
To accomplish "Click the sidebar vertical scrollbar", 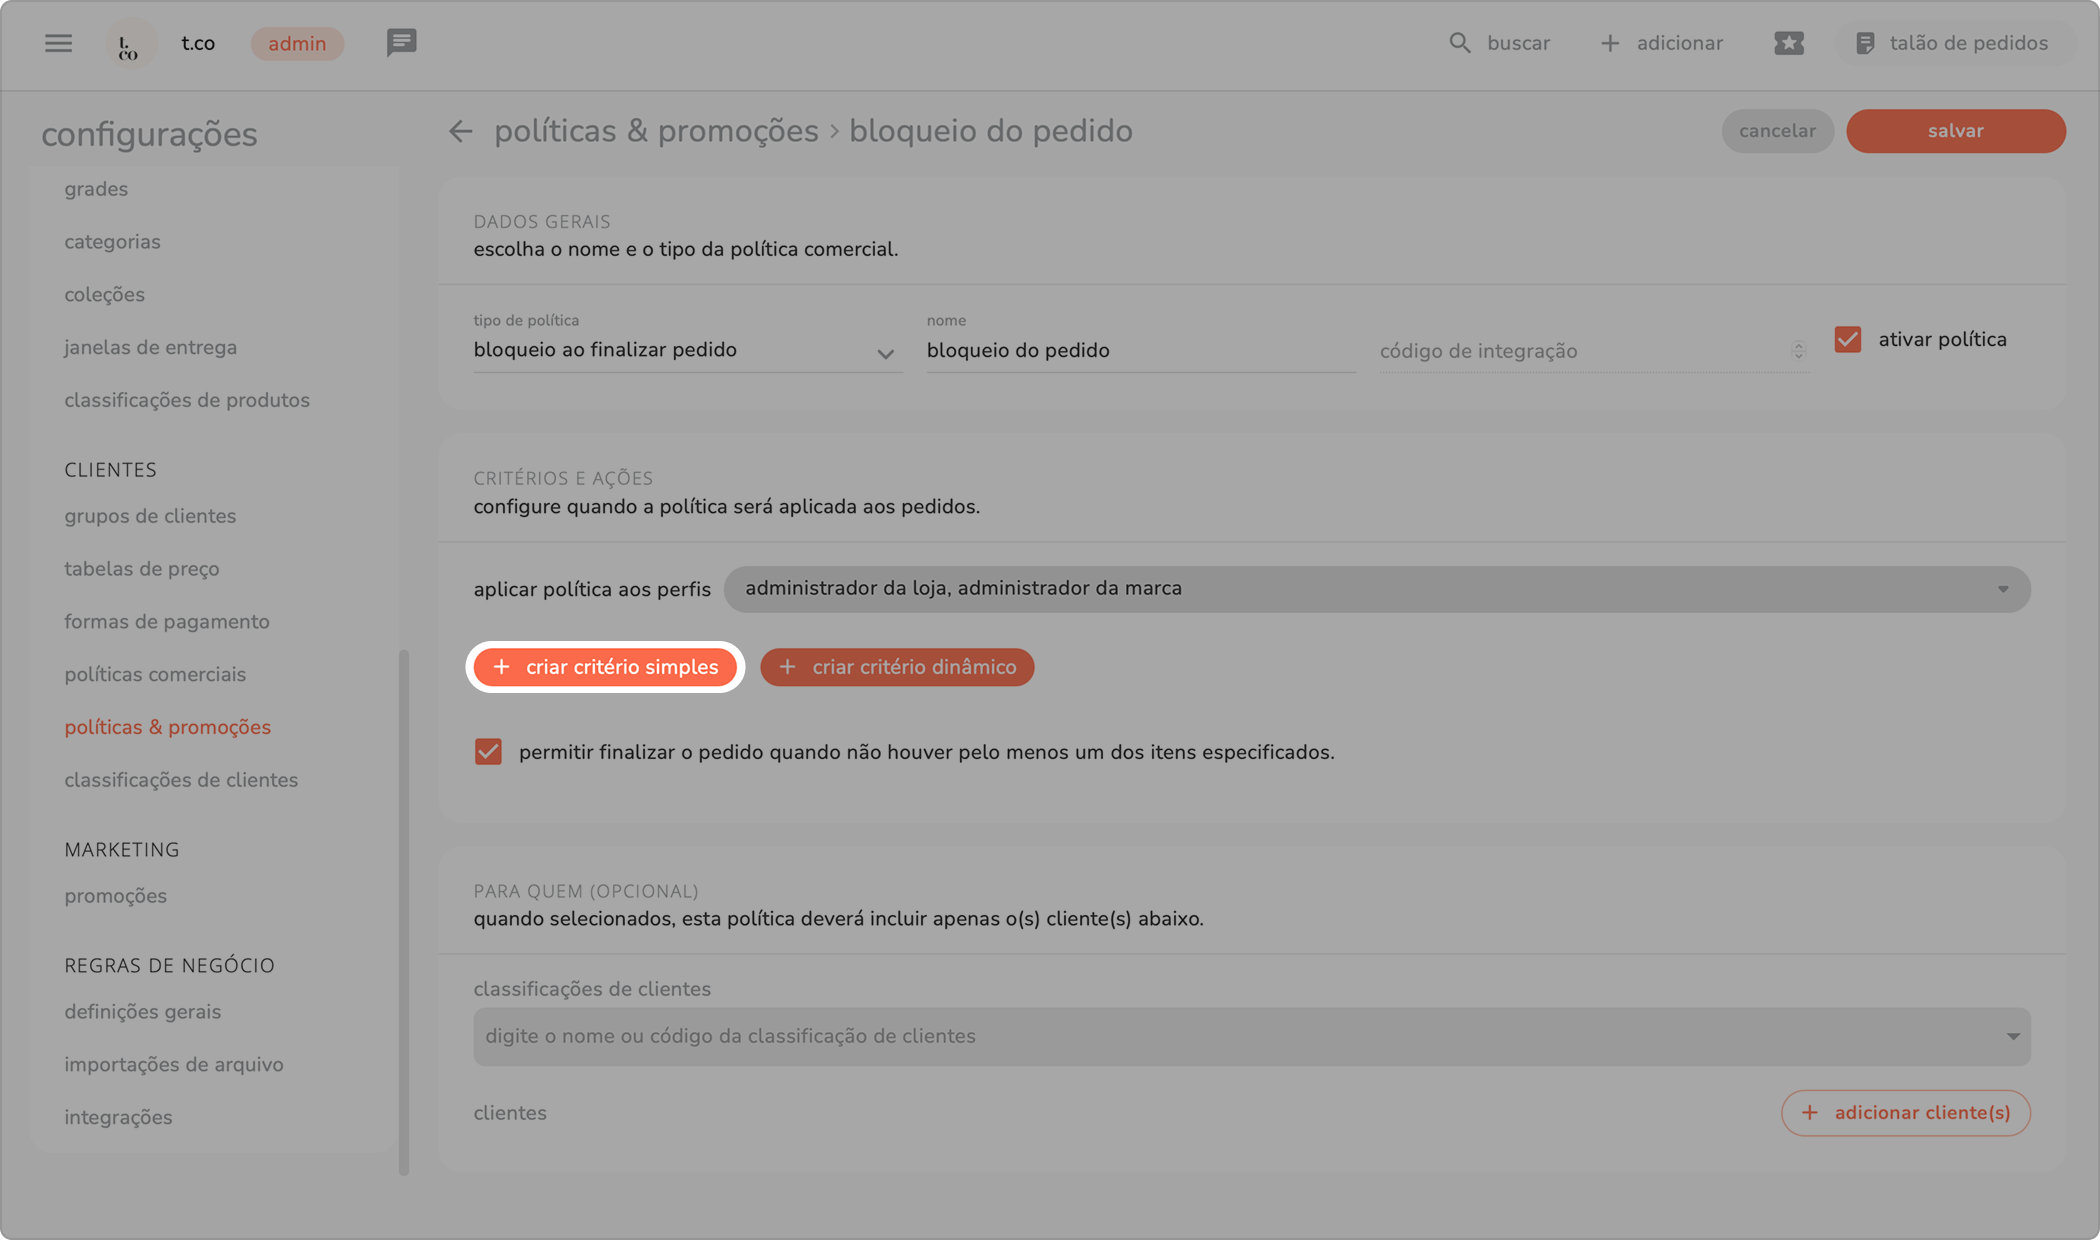I will tap(404, 910).
